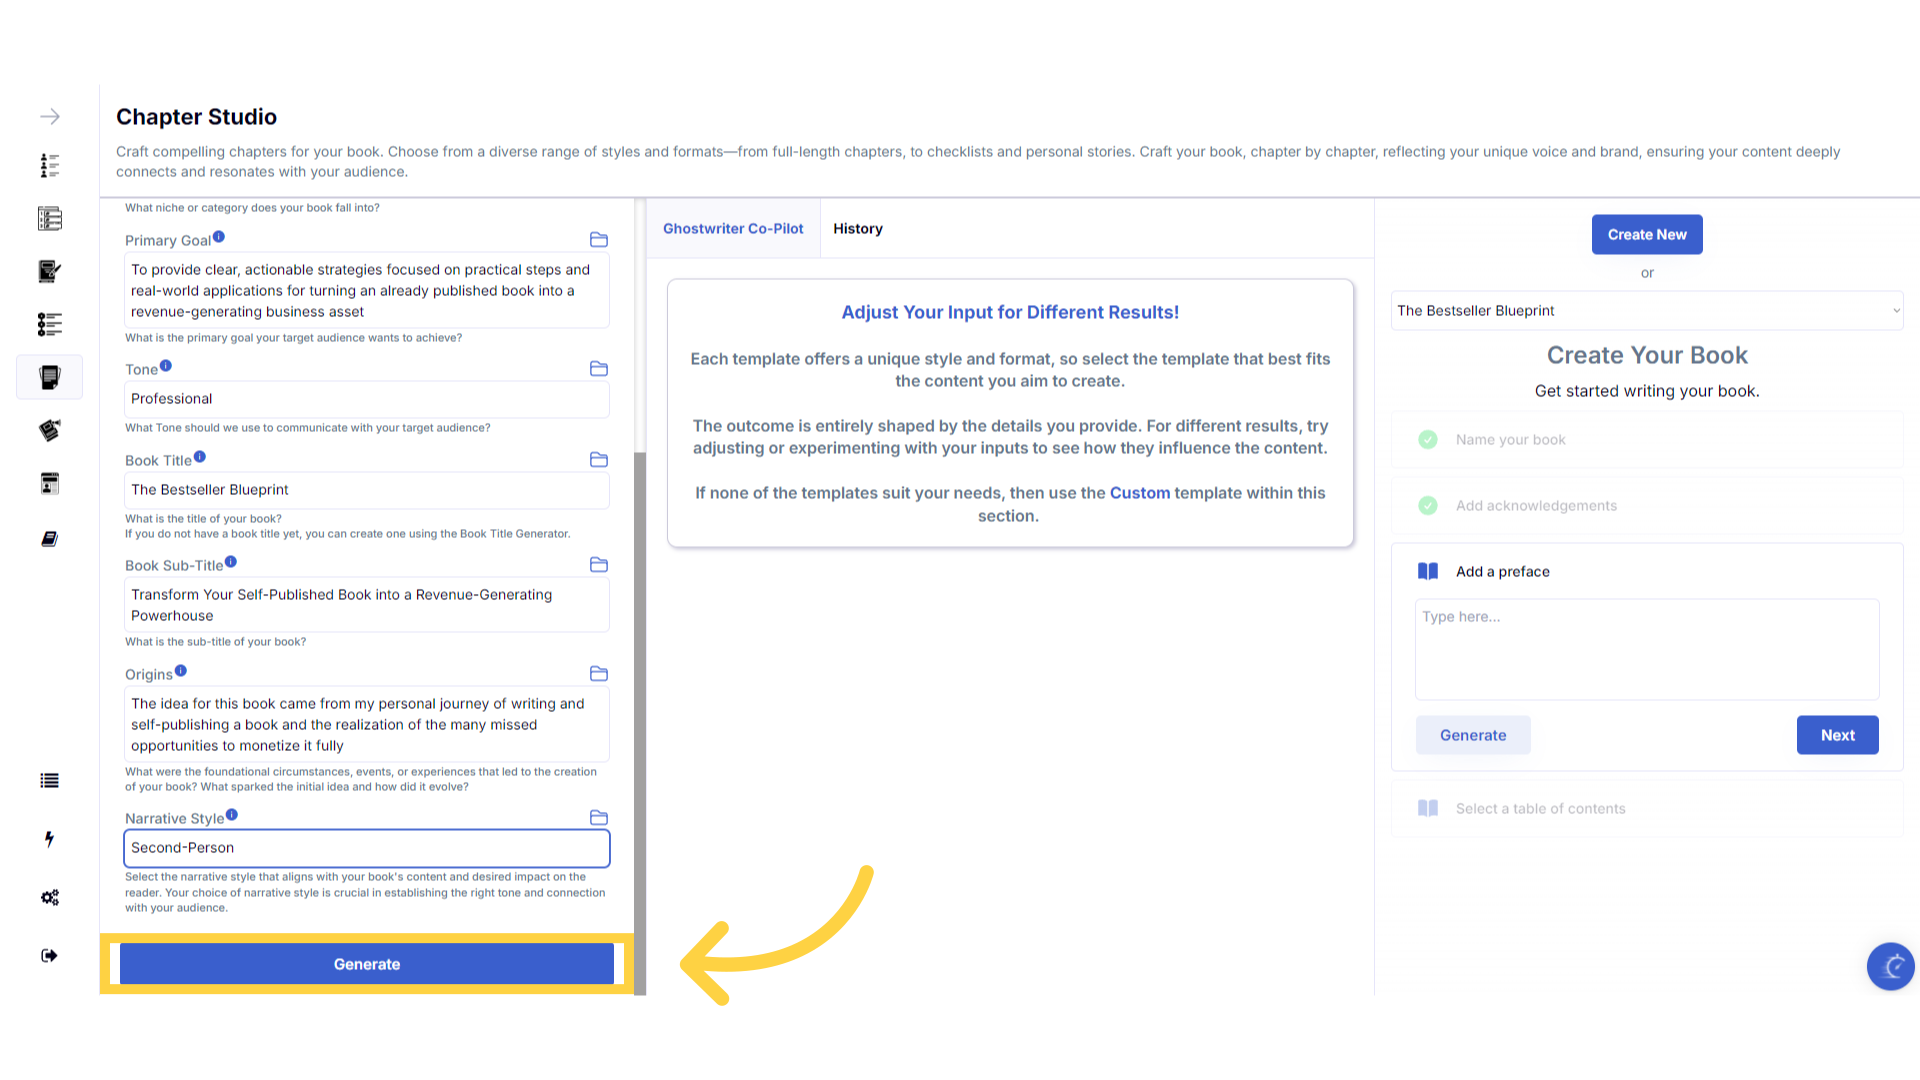Click the Create New button
The width and height of the screenshot is (1920, 1080).
(1647, 235)
